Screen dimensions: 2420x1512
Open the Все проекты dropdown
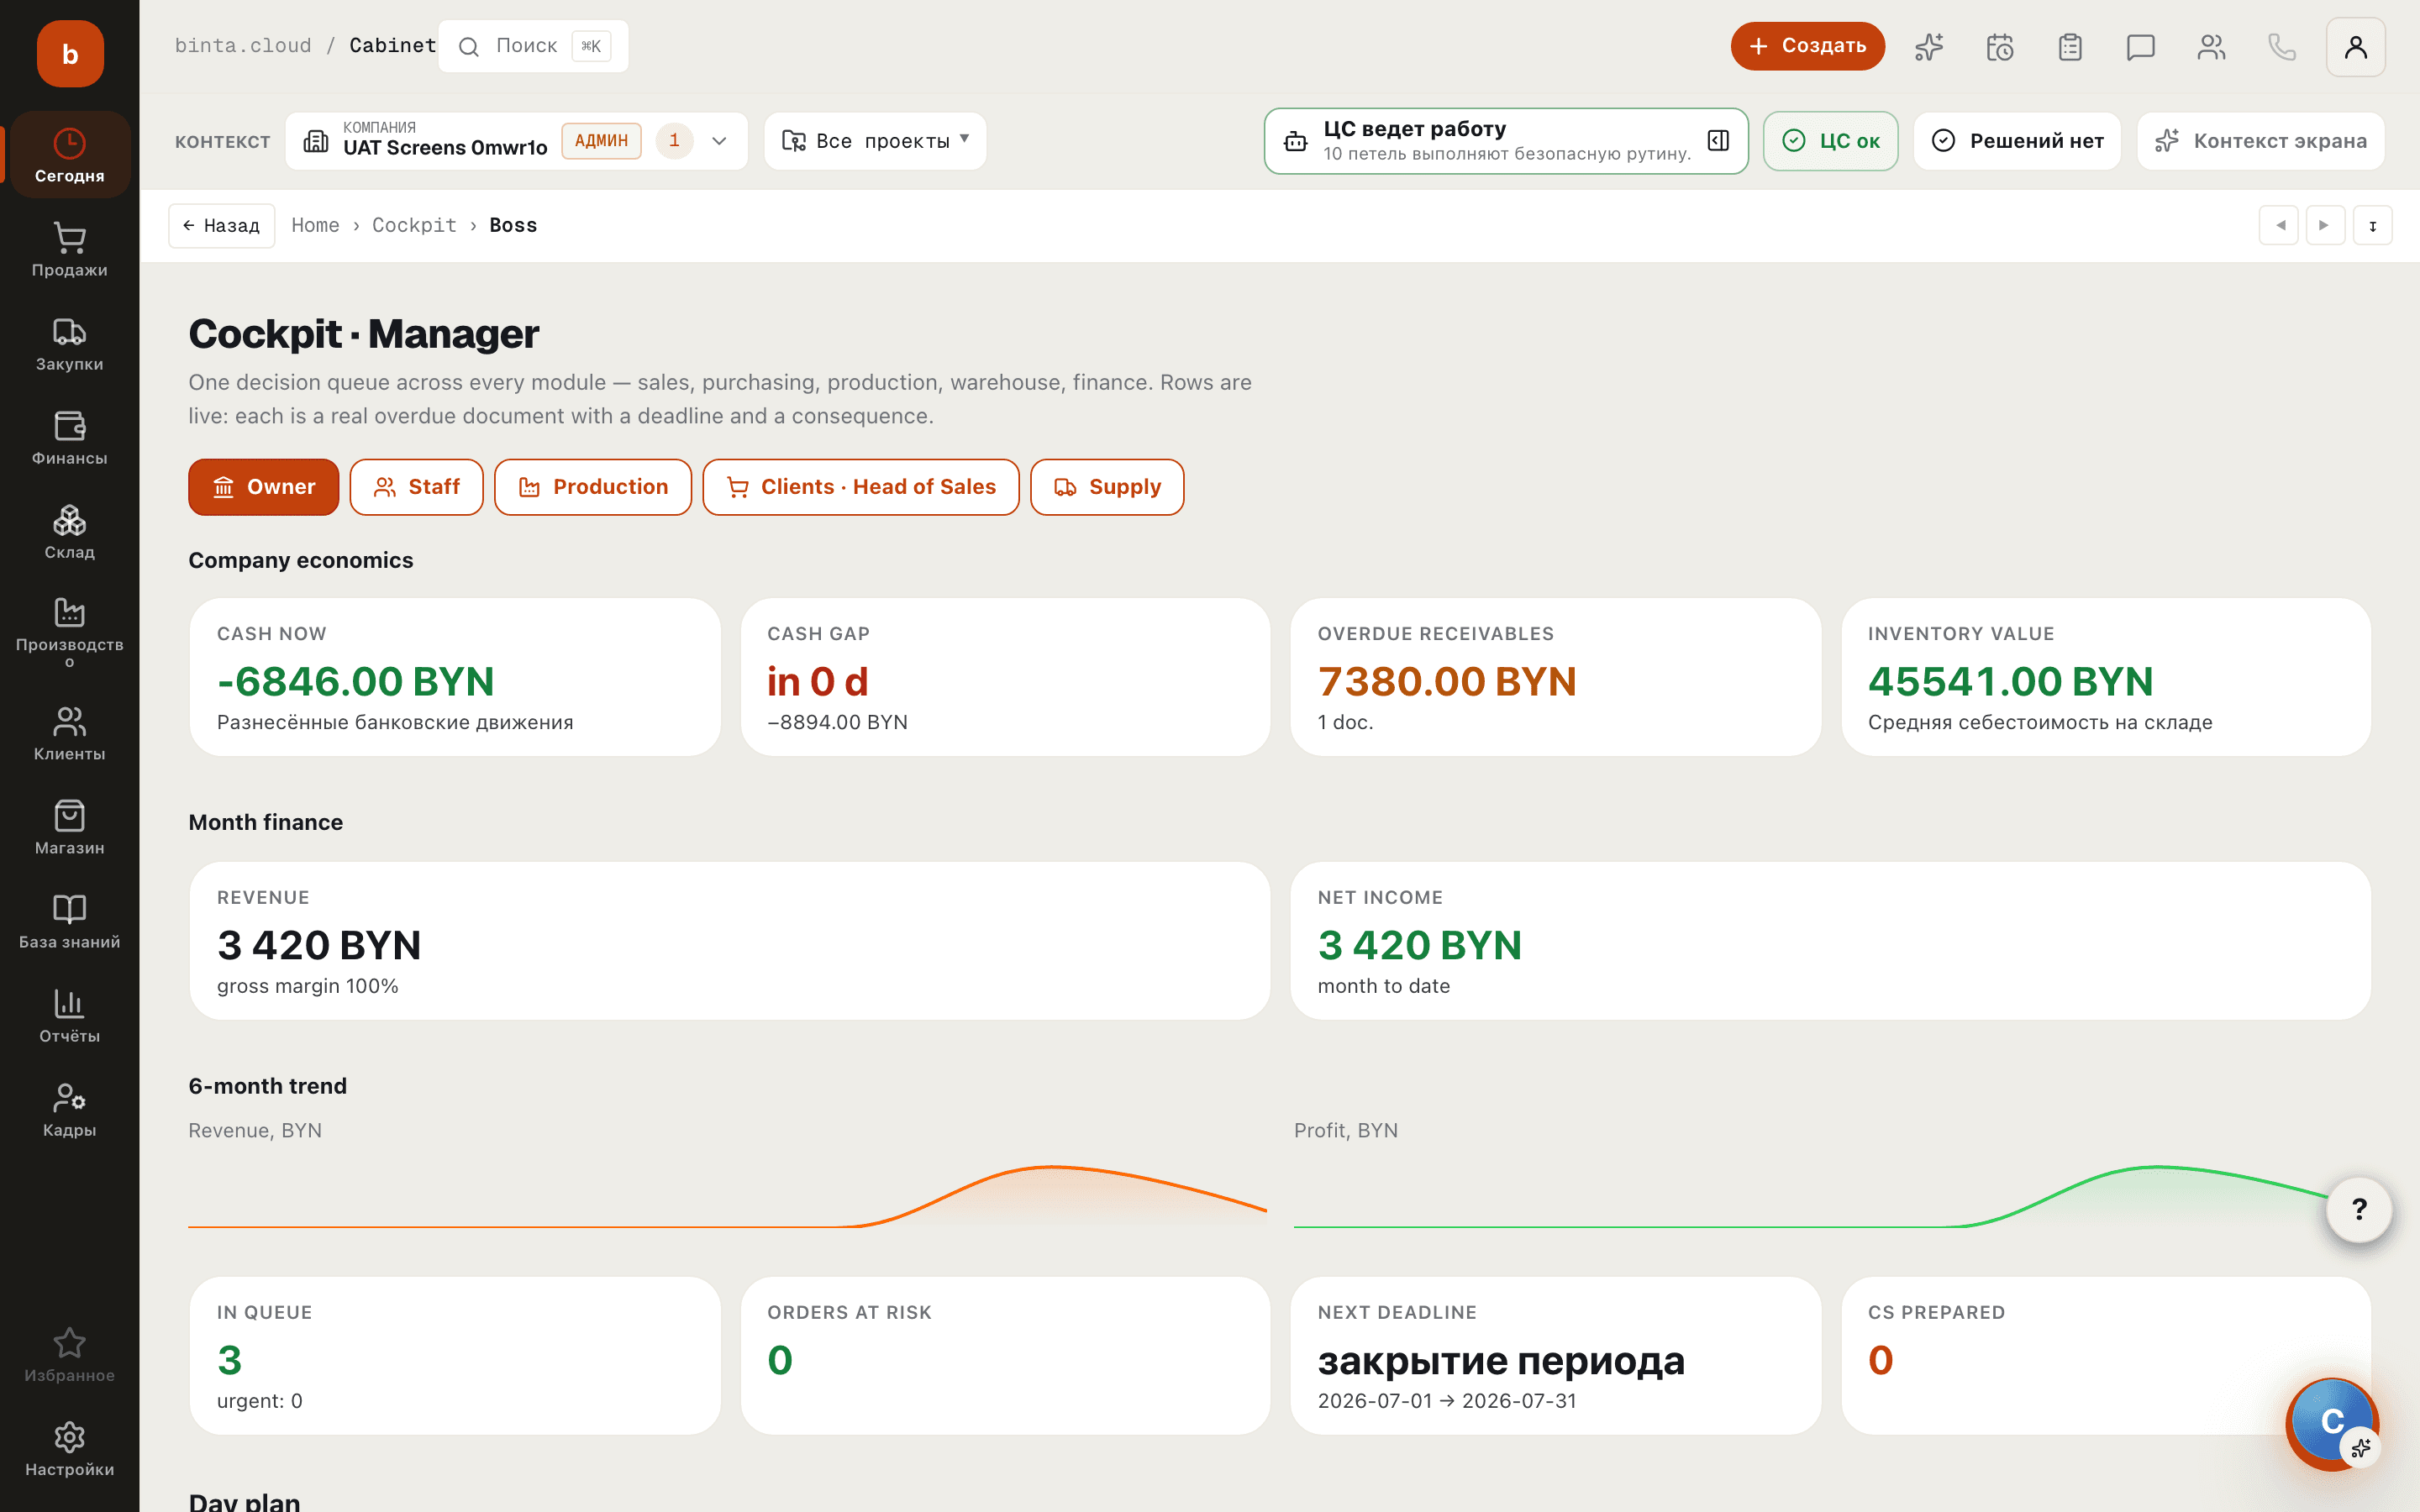point(875,141)
